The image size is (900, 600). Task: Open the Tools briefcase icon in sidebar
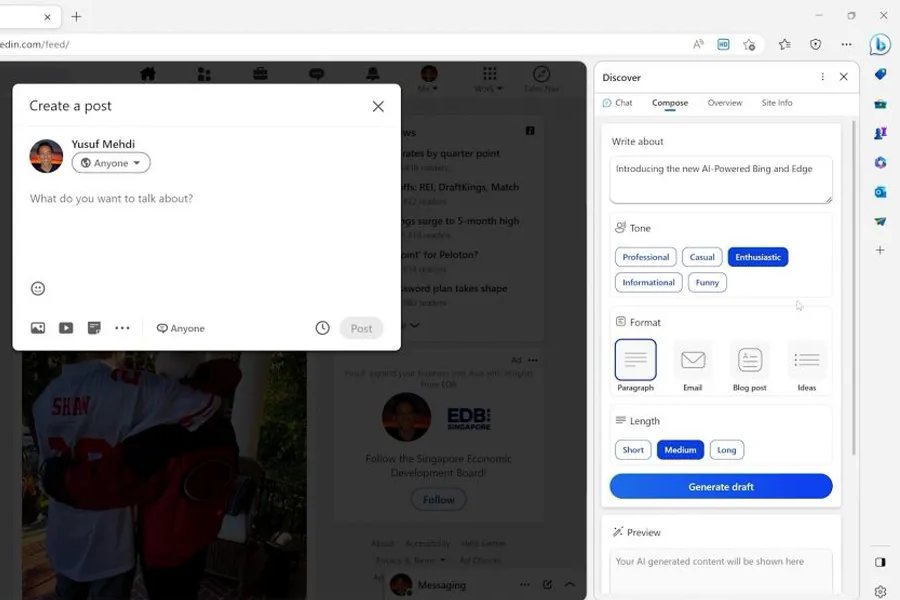[880, 104]
